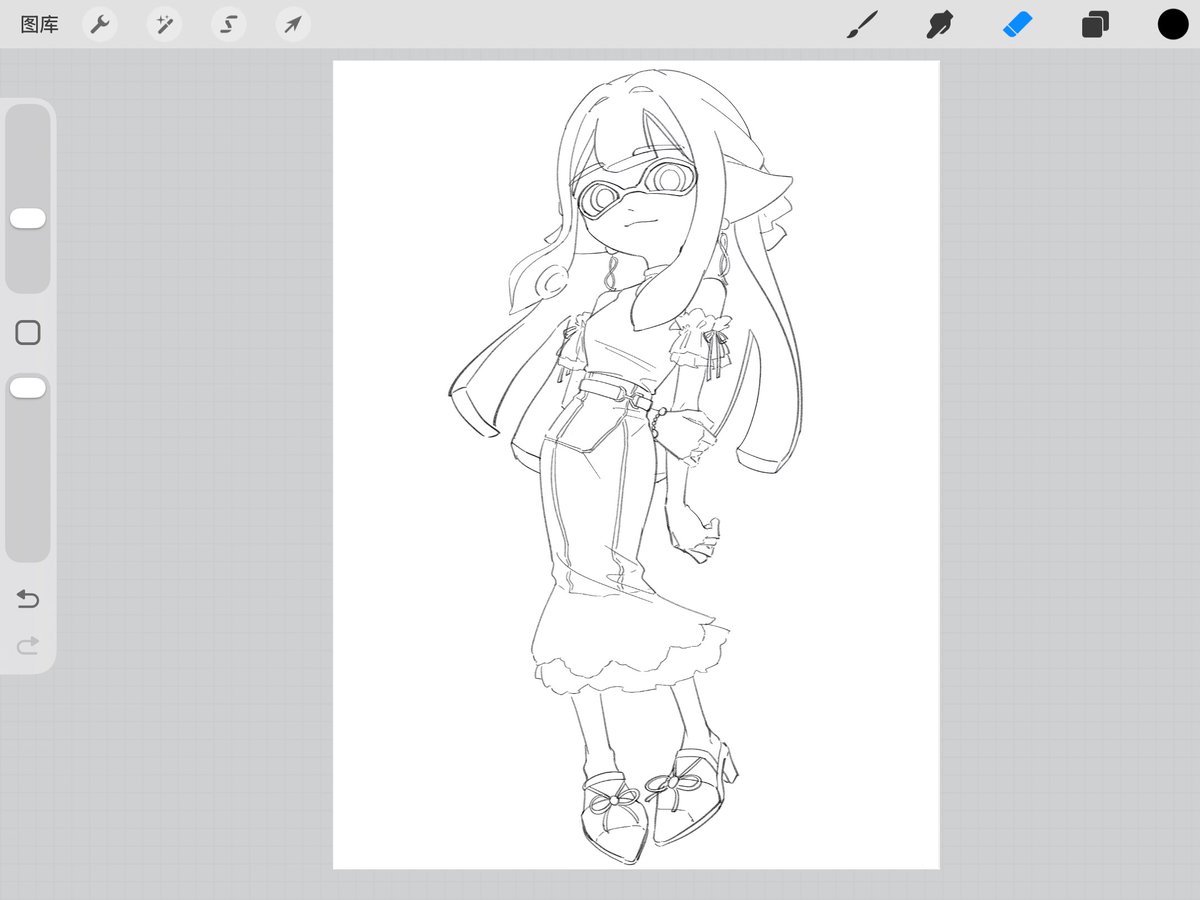Select the Brush tool
The width and height of the screenshot is (1200, 900).
pyautogui.click(x=862, y=25)
